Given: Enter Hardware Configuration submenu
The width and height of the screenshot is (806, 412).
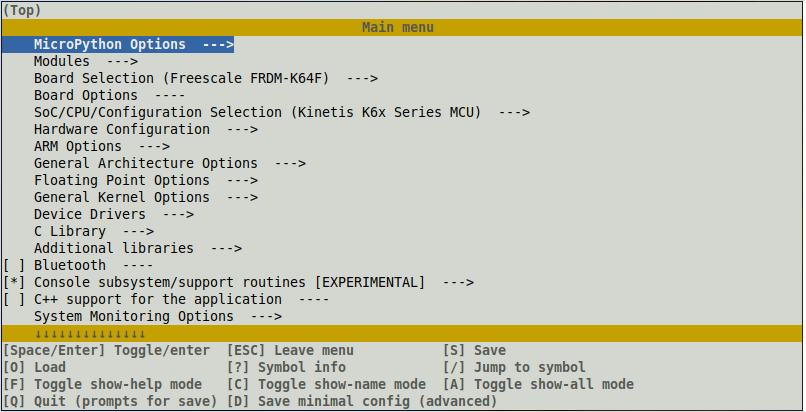Looking at the screenshot, I should tap(145, 129).
